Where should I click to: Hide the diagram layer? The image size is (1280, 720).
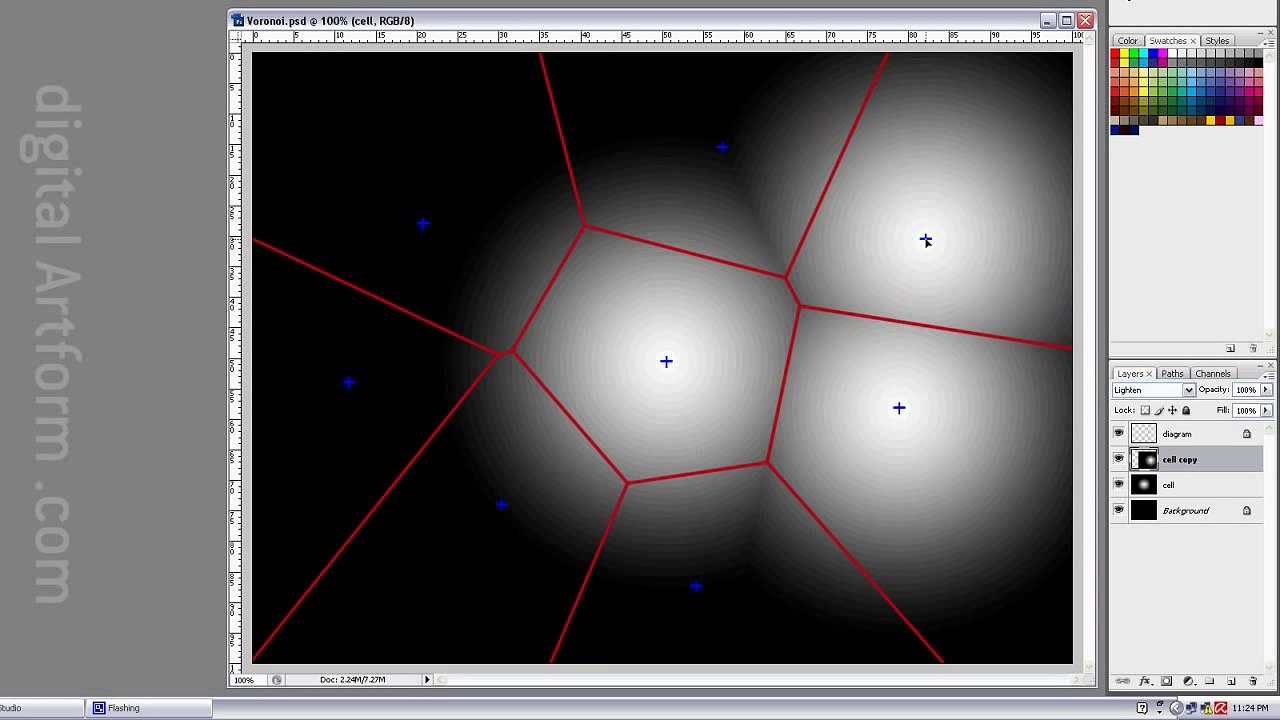click(1119, 434)
